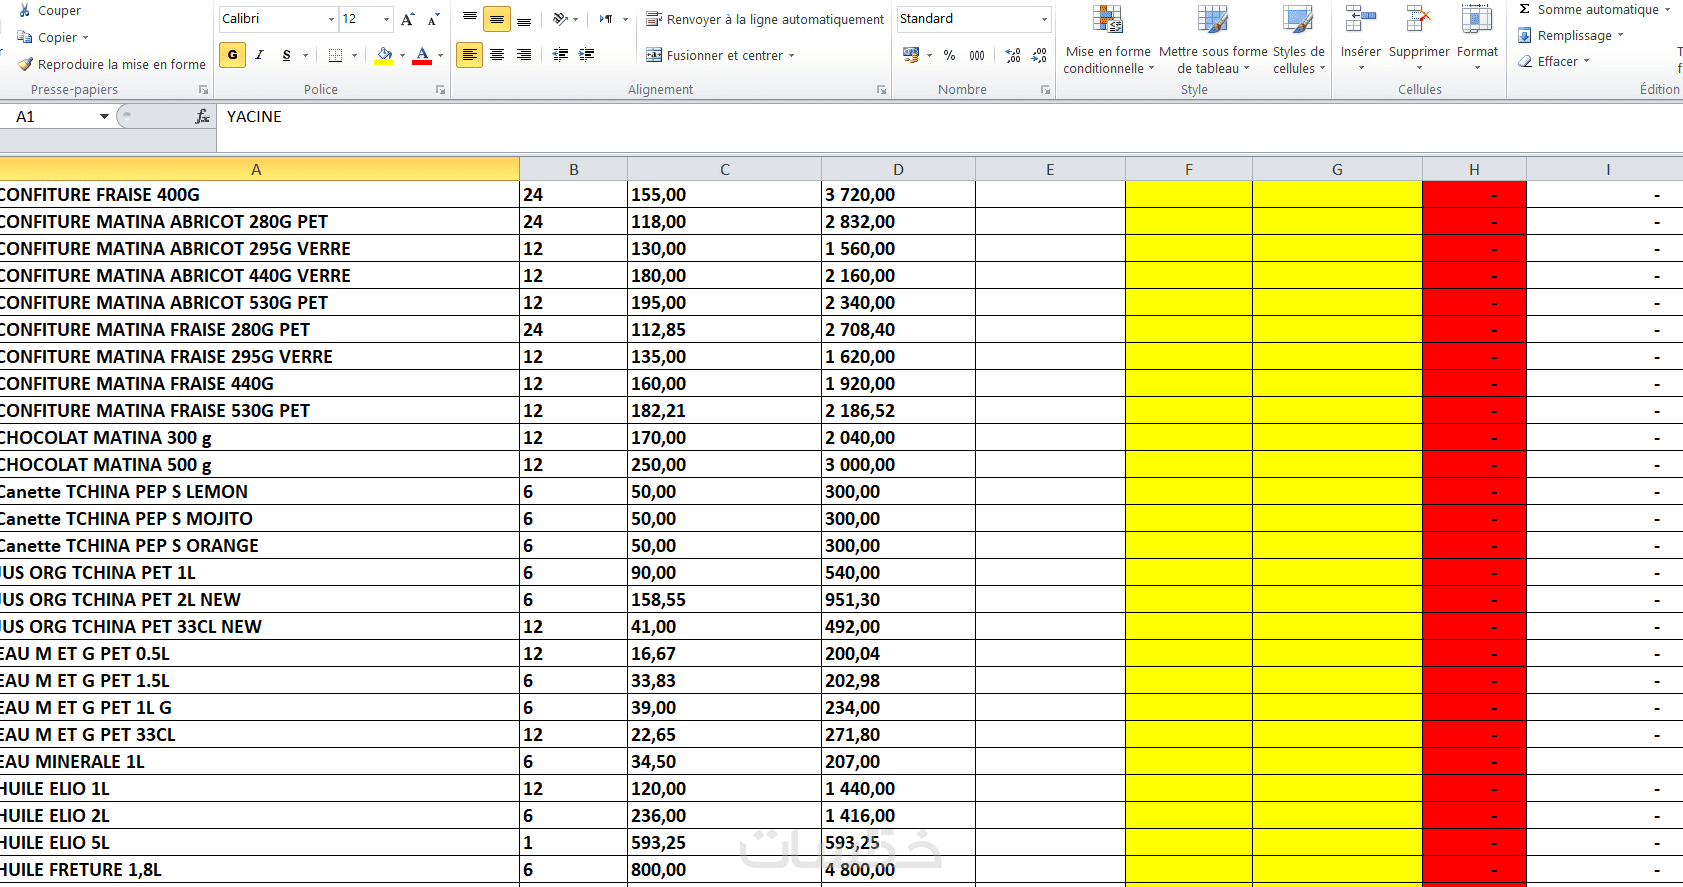Image resolution: width=1683 pixels, height=887 pixels.
Task: Toggle italic (I) formatting
Action: click(260, 55)
